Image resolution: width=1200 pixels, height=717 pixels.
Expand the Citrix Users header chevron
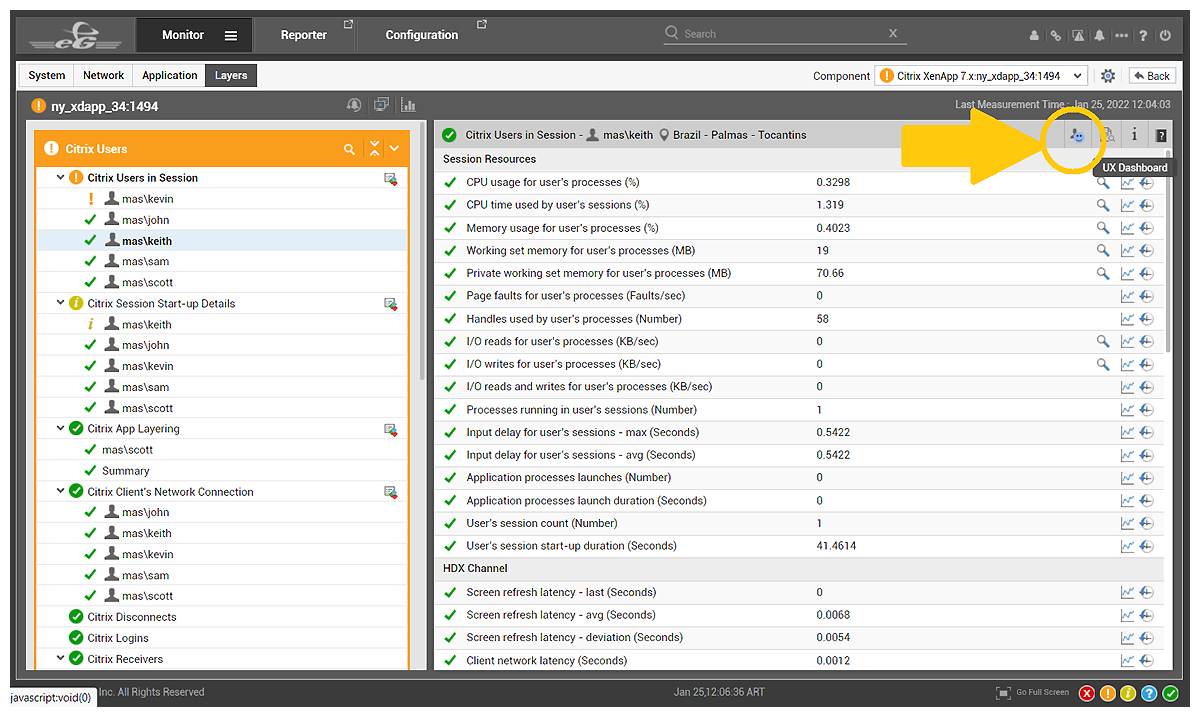pyautogui.click(x=395, y=149)
